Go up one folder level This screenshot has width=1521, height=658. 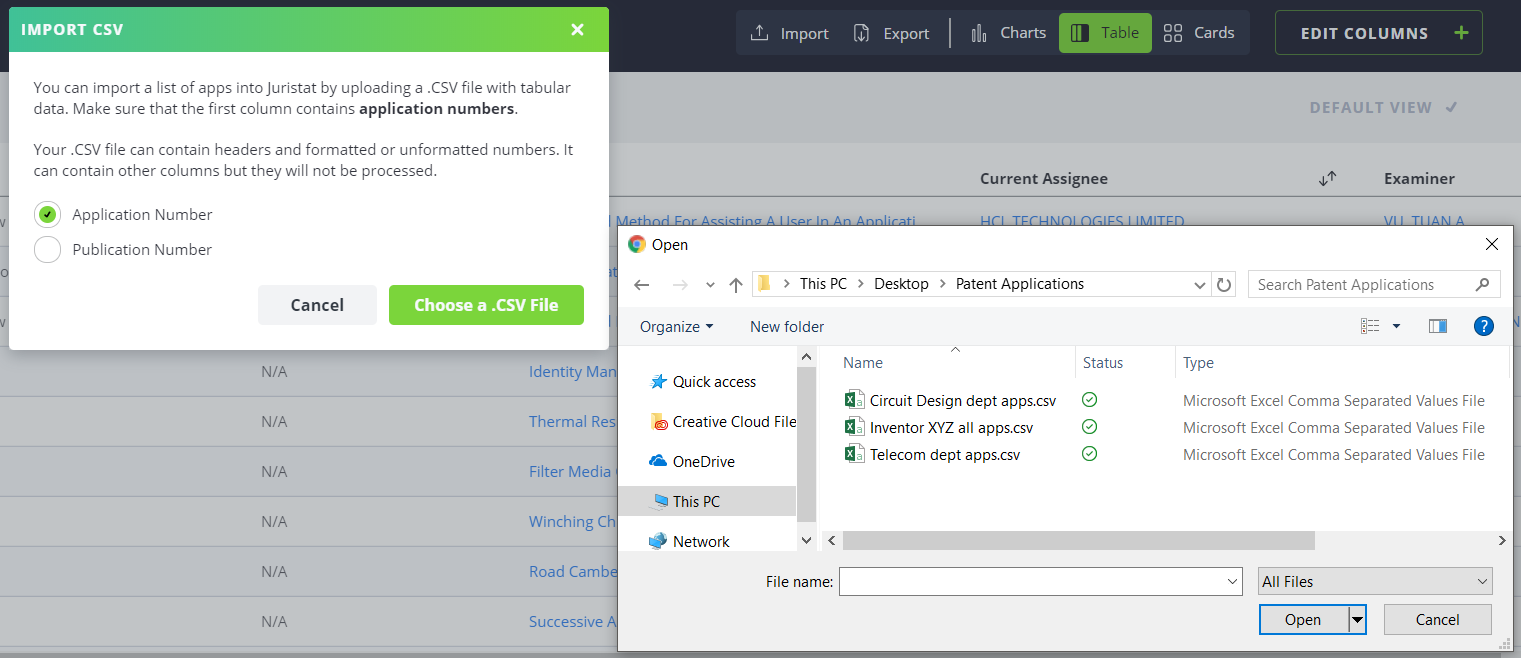pyautogui.click(x=736, y=285)
